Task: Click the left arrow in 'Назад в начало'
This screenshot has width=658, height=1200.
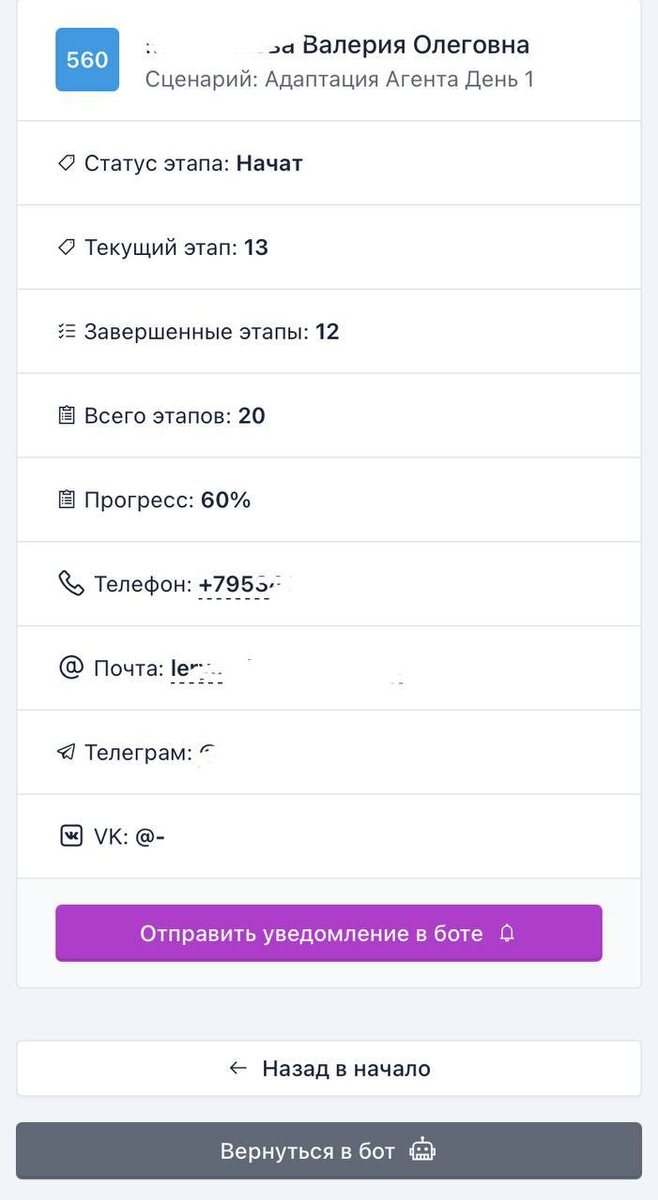Action: (236, 1068)
